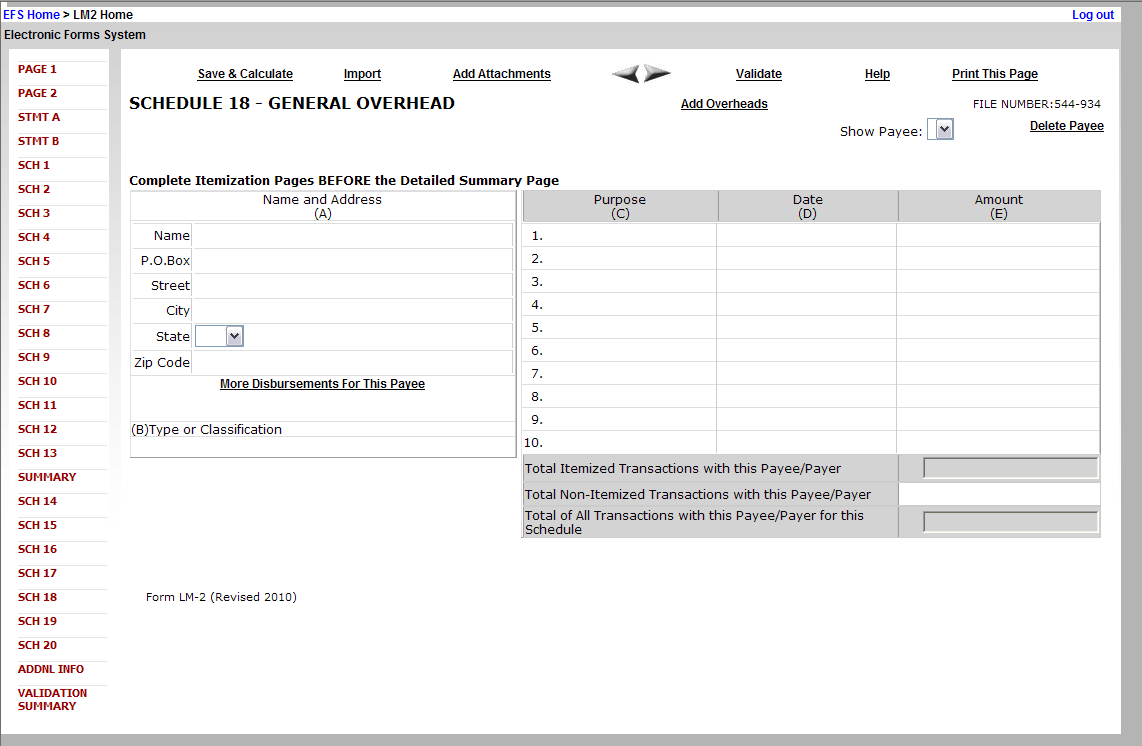This screenshot has height=746, width=1142.
Task: Open the Show Payee dropdown
Action: coord(940,130)
